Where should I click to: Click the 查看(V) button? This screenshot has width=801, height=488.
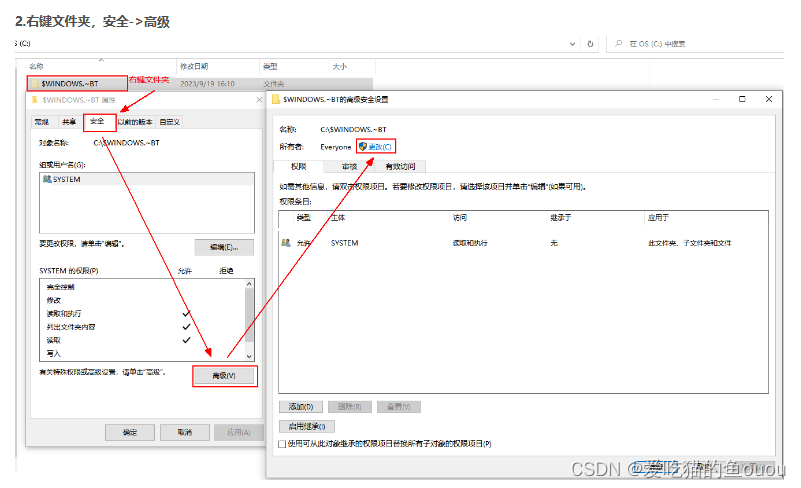(x=398, y=407)
